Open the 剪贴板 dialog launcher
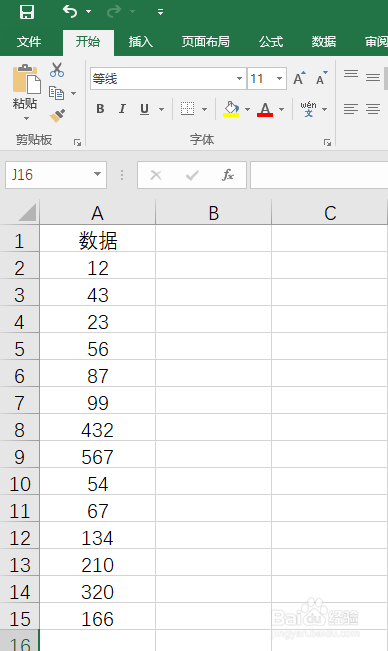 pyautogui.click(x=77, y=142)
